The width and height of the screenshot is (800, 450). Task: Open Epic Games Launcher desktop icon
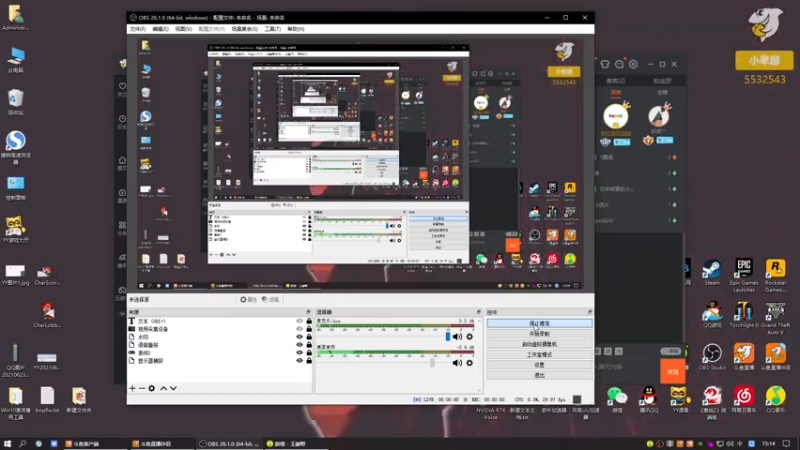pyautogui.click(x=744, y=275)
